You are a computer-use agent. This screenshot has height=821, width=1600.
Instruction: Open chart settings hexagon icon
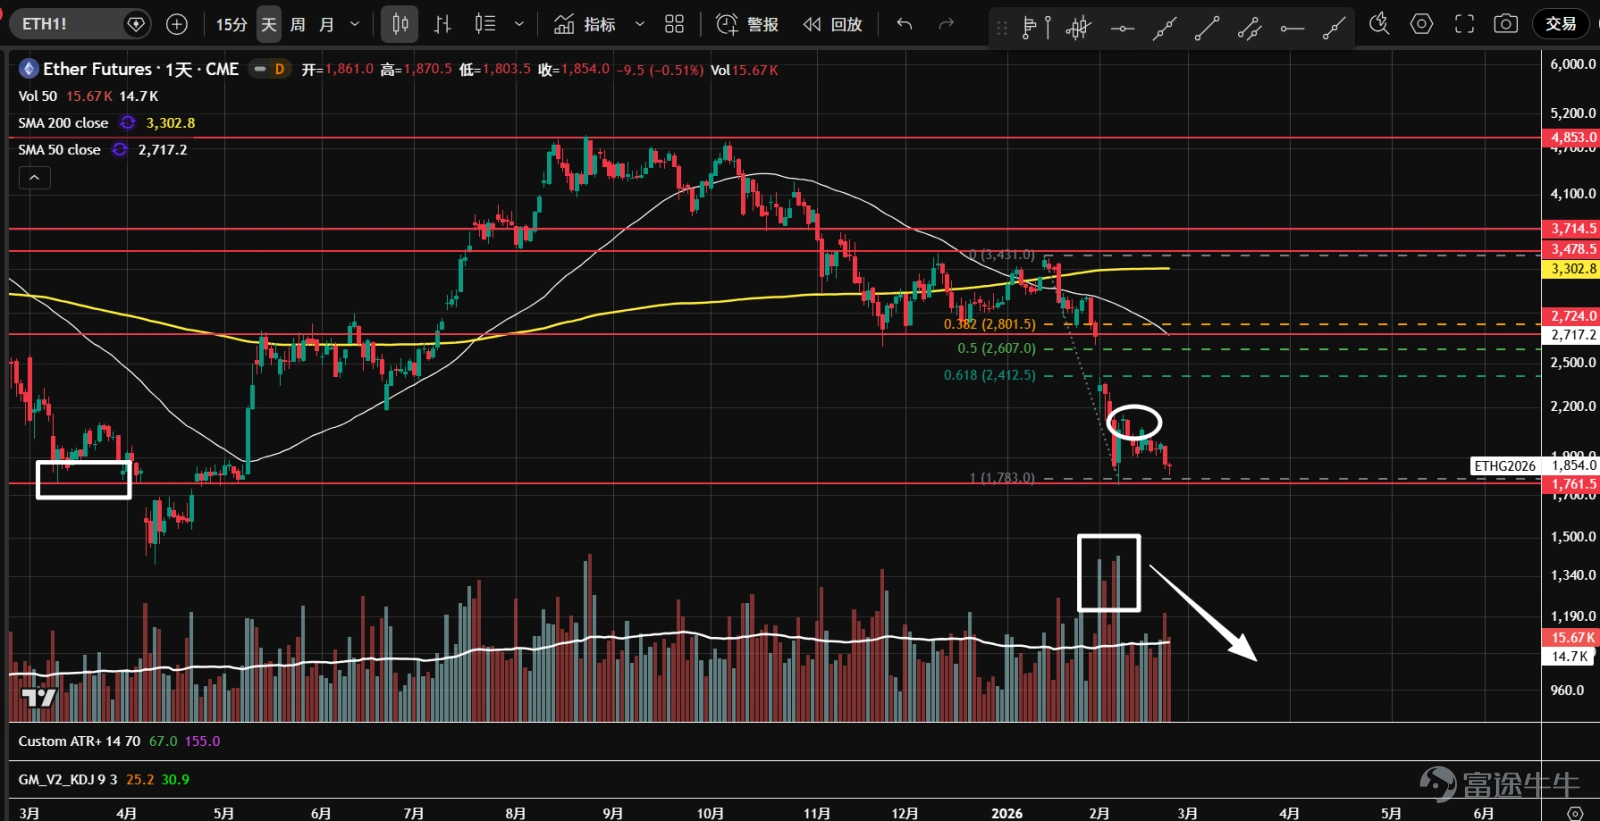1422,24
